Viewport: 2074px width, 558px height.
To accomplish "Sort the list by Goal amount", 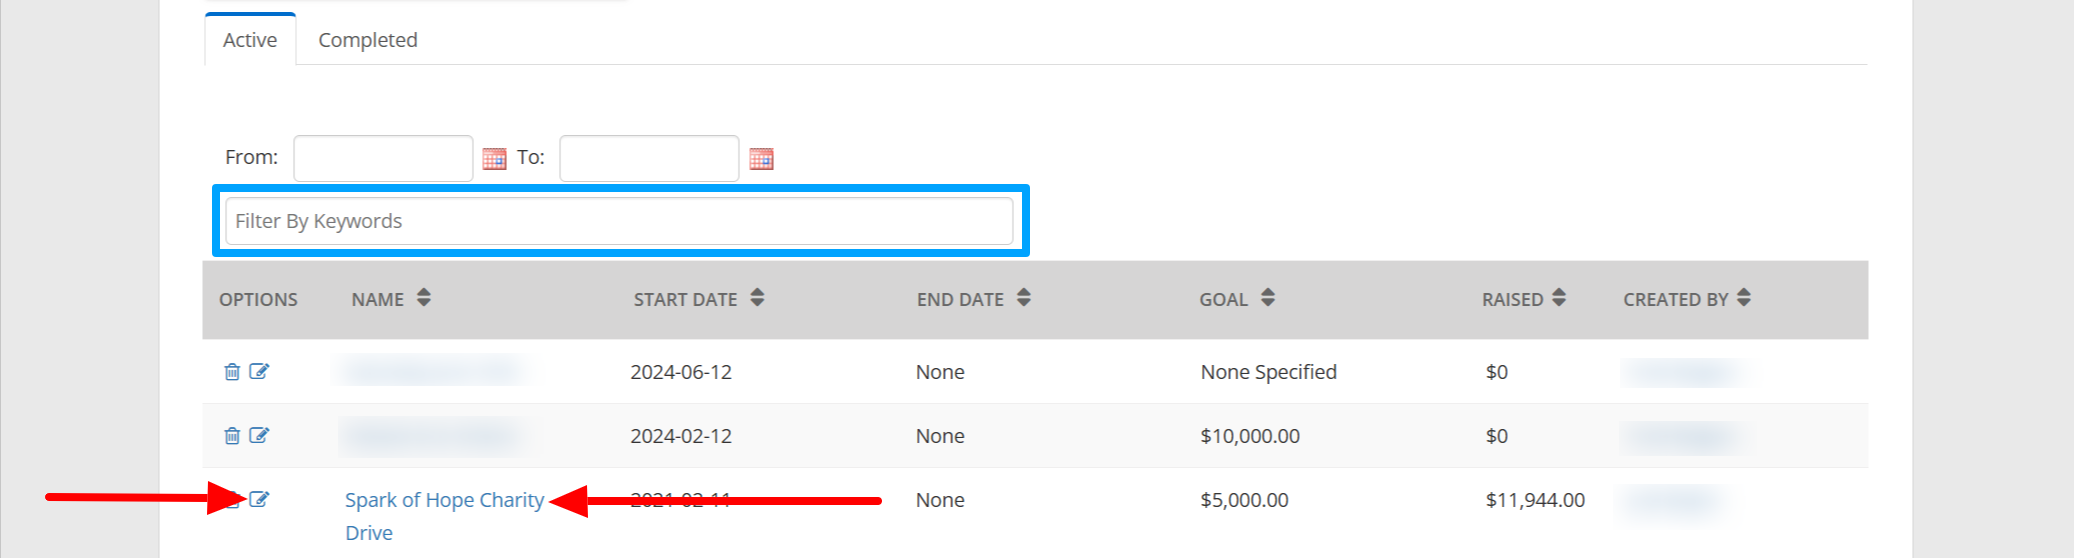I will 1268,298.
